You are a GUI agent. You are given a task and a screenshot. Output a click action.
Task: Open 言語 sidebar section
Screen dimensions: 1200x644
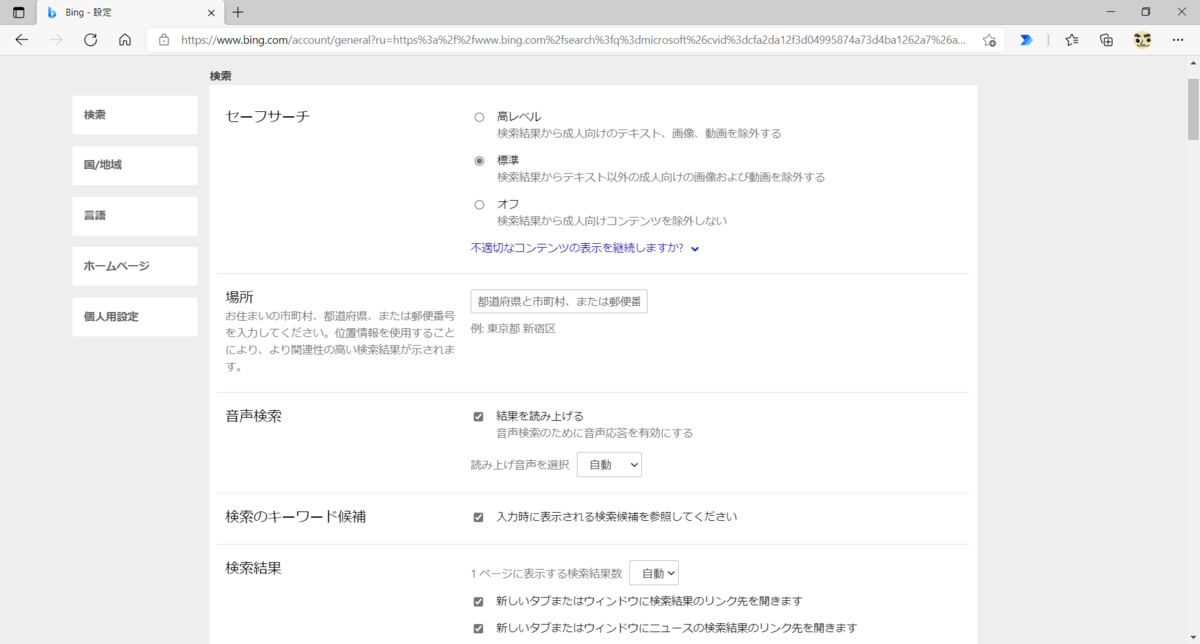[135, 216]
